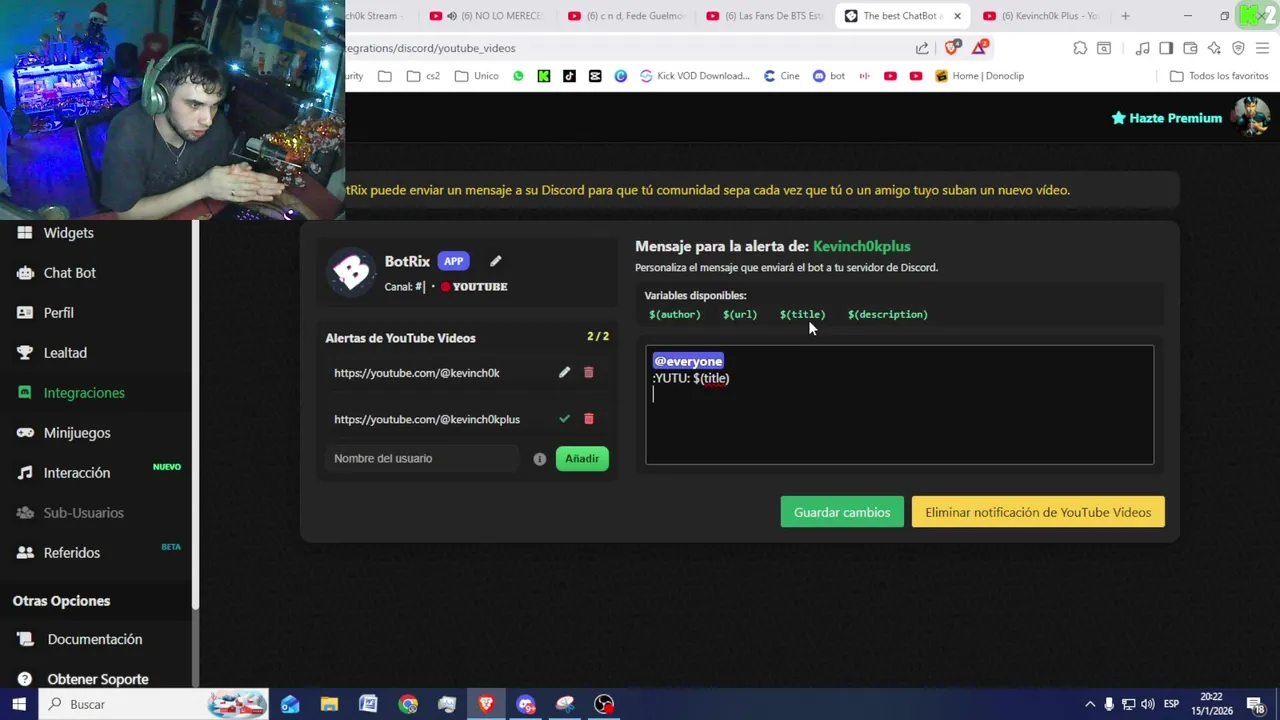
Task: Click the Guardar cambios button
Action: pyautogui.click(x=842, y=512)
